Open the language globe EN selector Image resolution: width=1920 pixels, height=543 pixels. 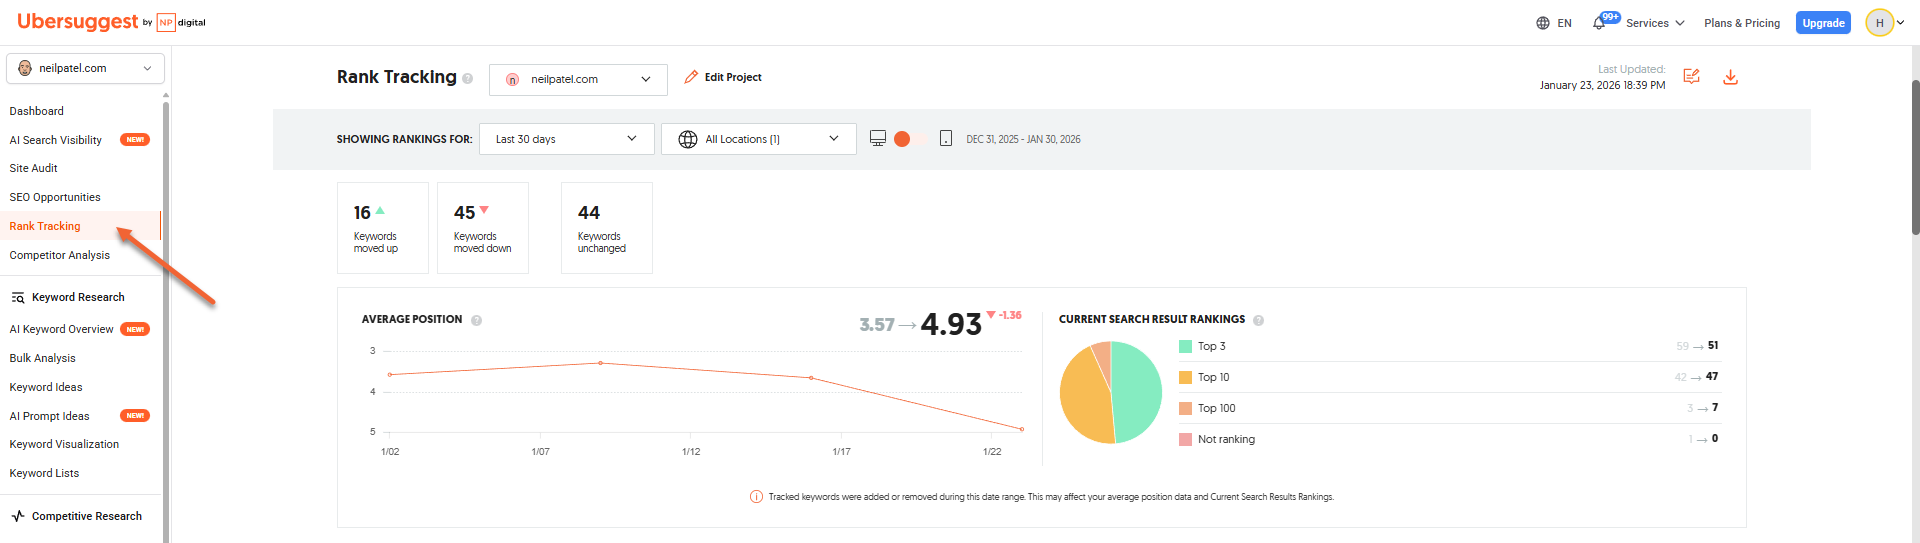(x=1554, y=23)
